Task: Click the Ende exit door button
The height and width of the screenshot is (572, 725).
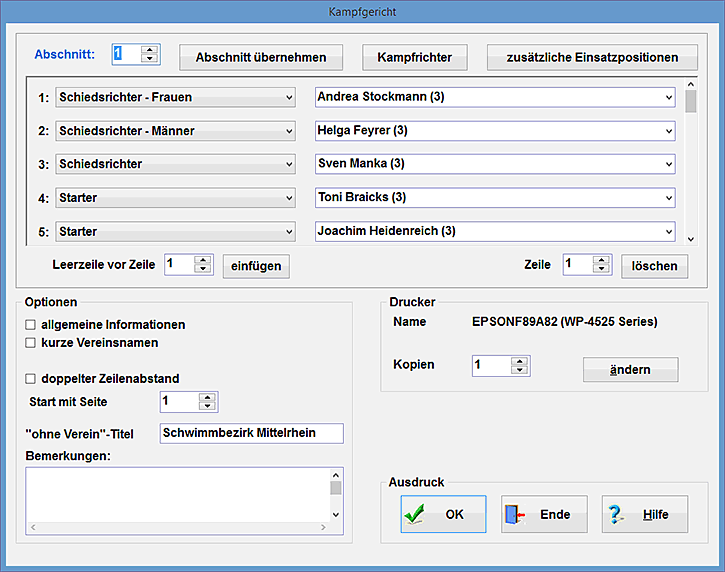Action: coord(544,514)
